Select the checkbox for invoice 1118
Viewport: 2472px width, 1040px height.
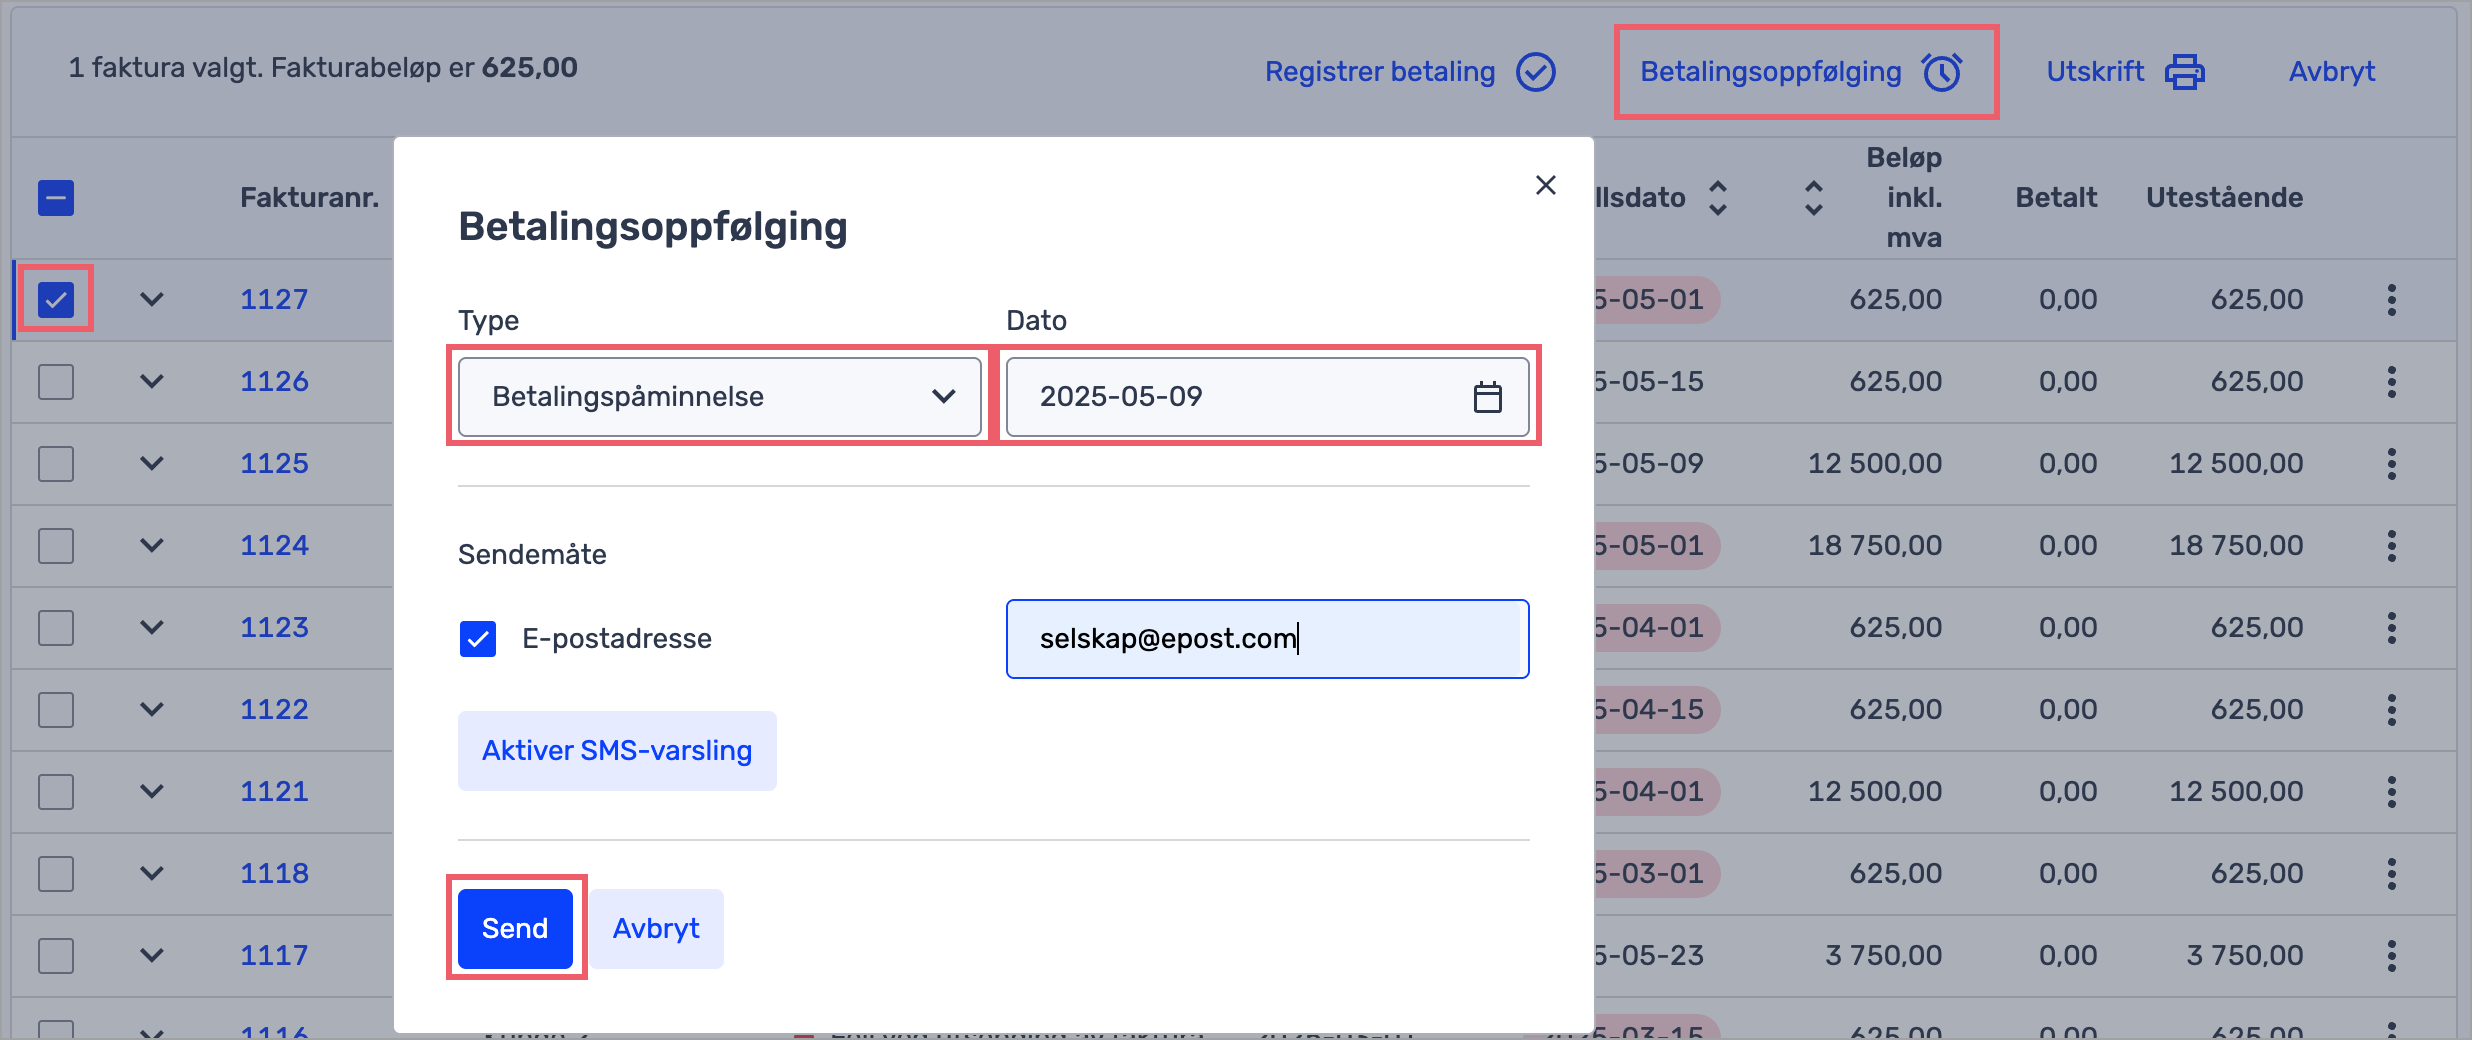tap(56, 874)
